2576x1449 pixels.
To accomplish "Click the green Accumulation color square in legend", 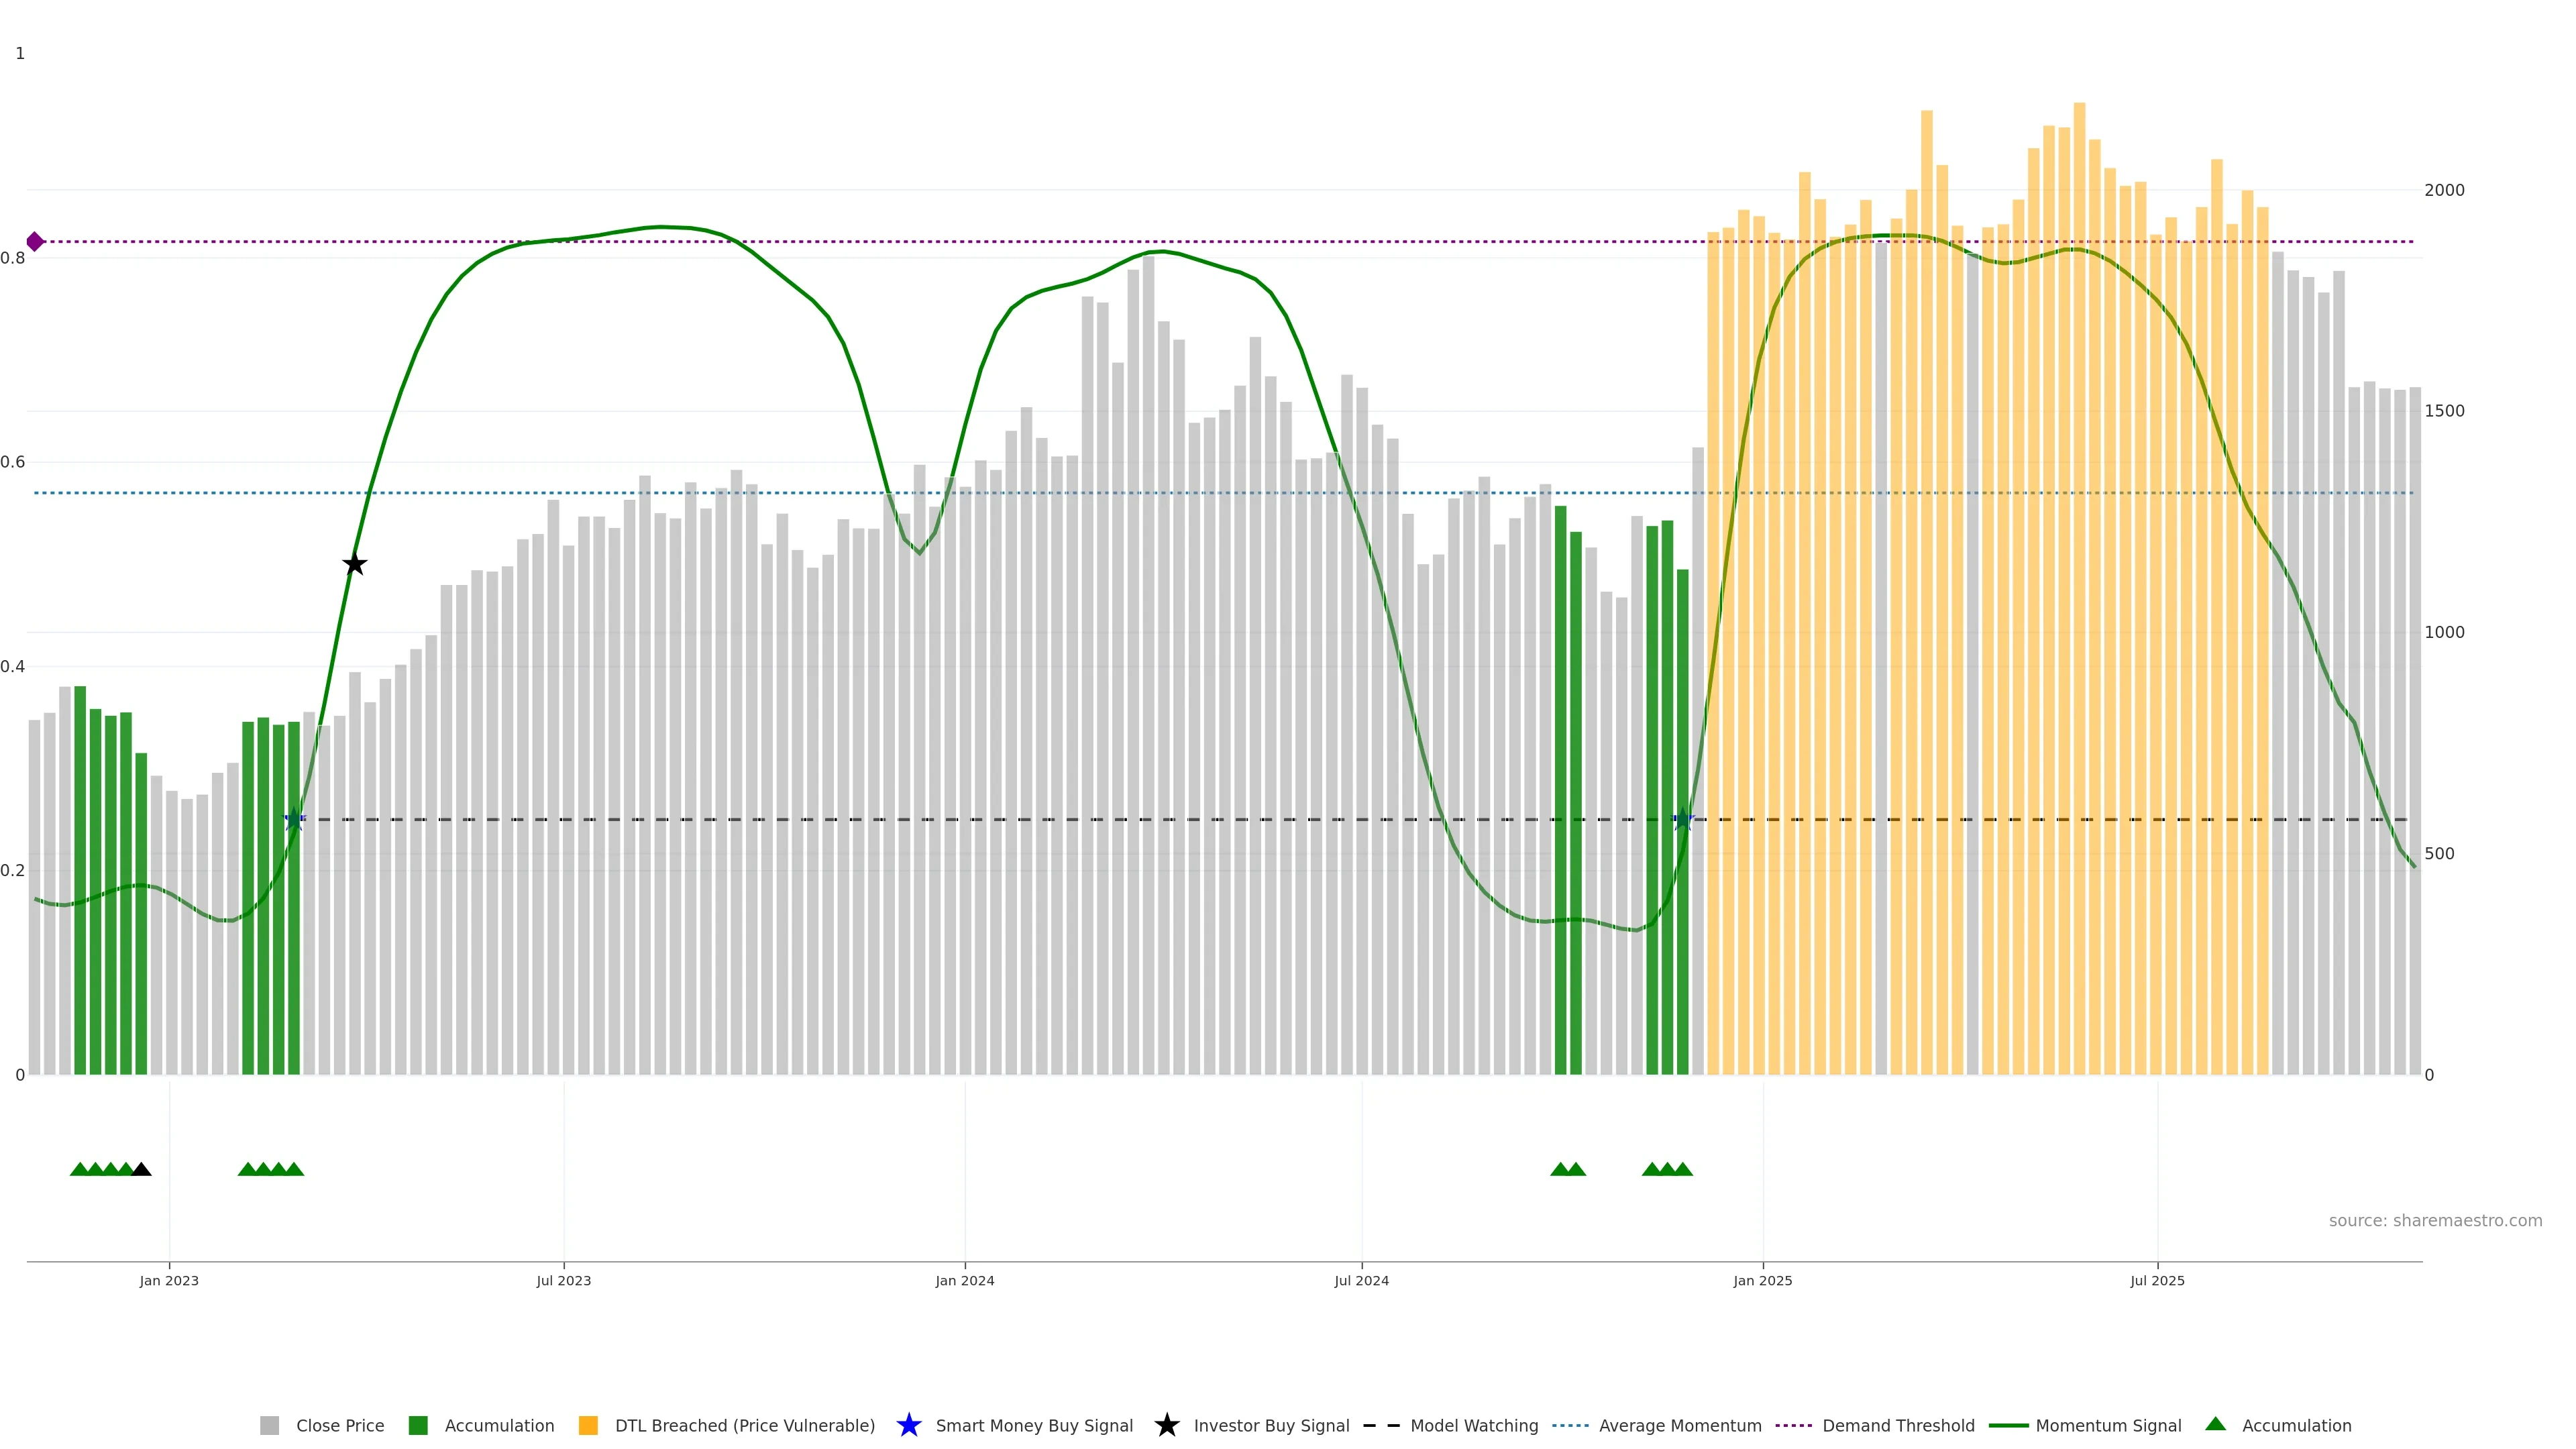I will [x=418, y=1425].
